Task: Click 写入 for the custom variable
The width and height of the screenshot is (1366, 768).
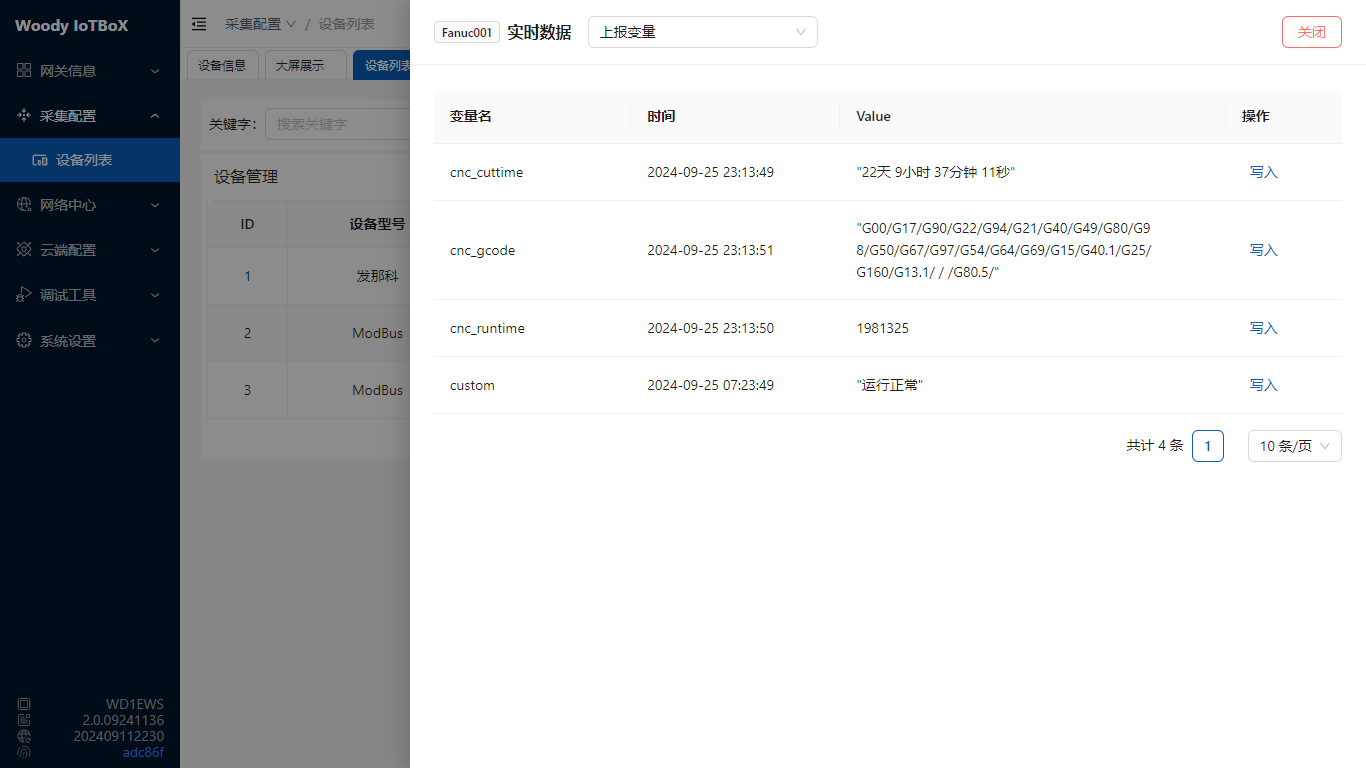Action: 1263,385
